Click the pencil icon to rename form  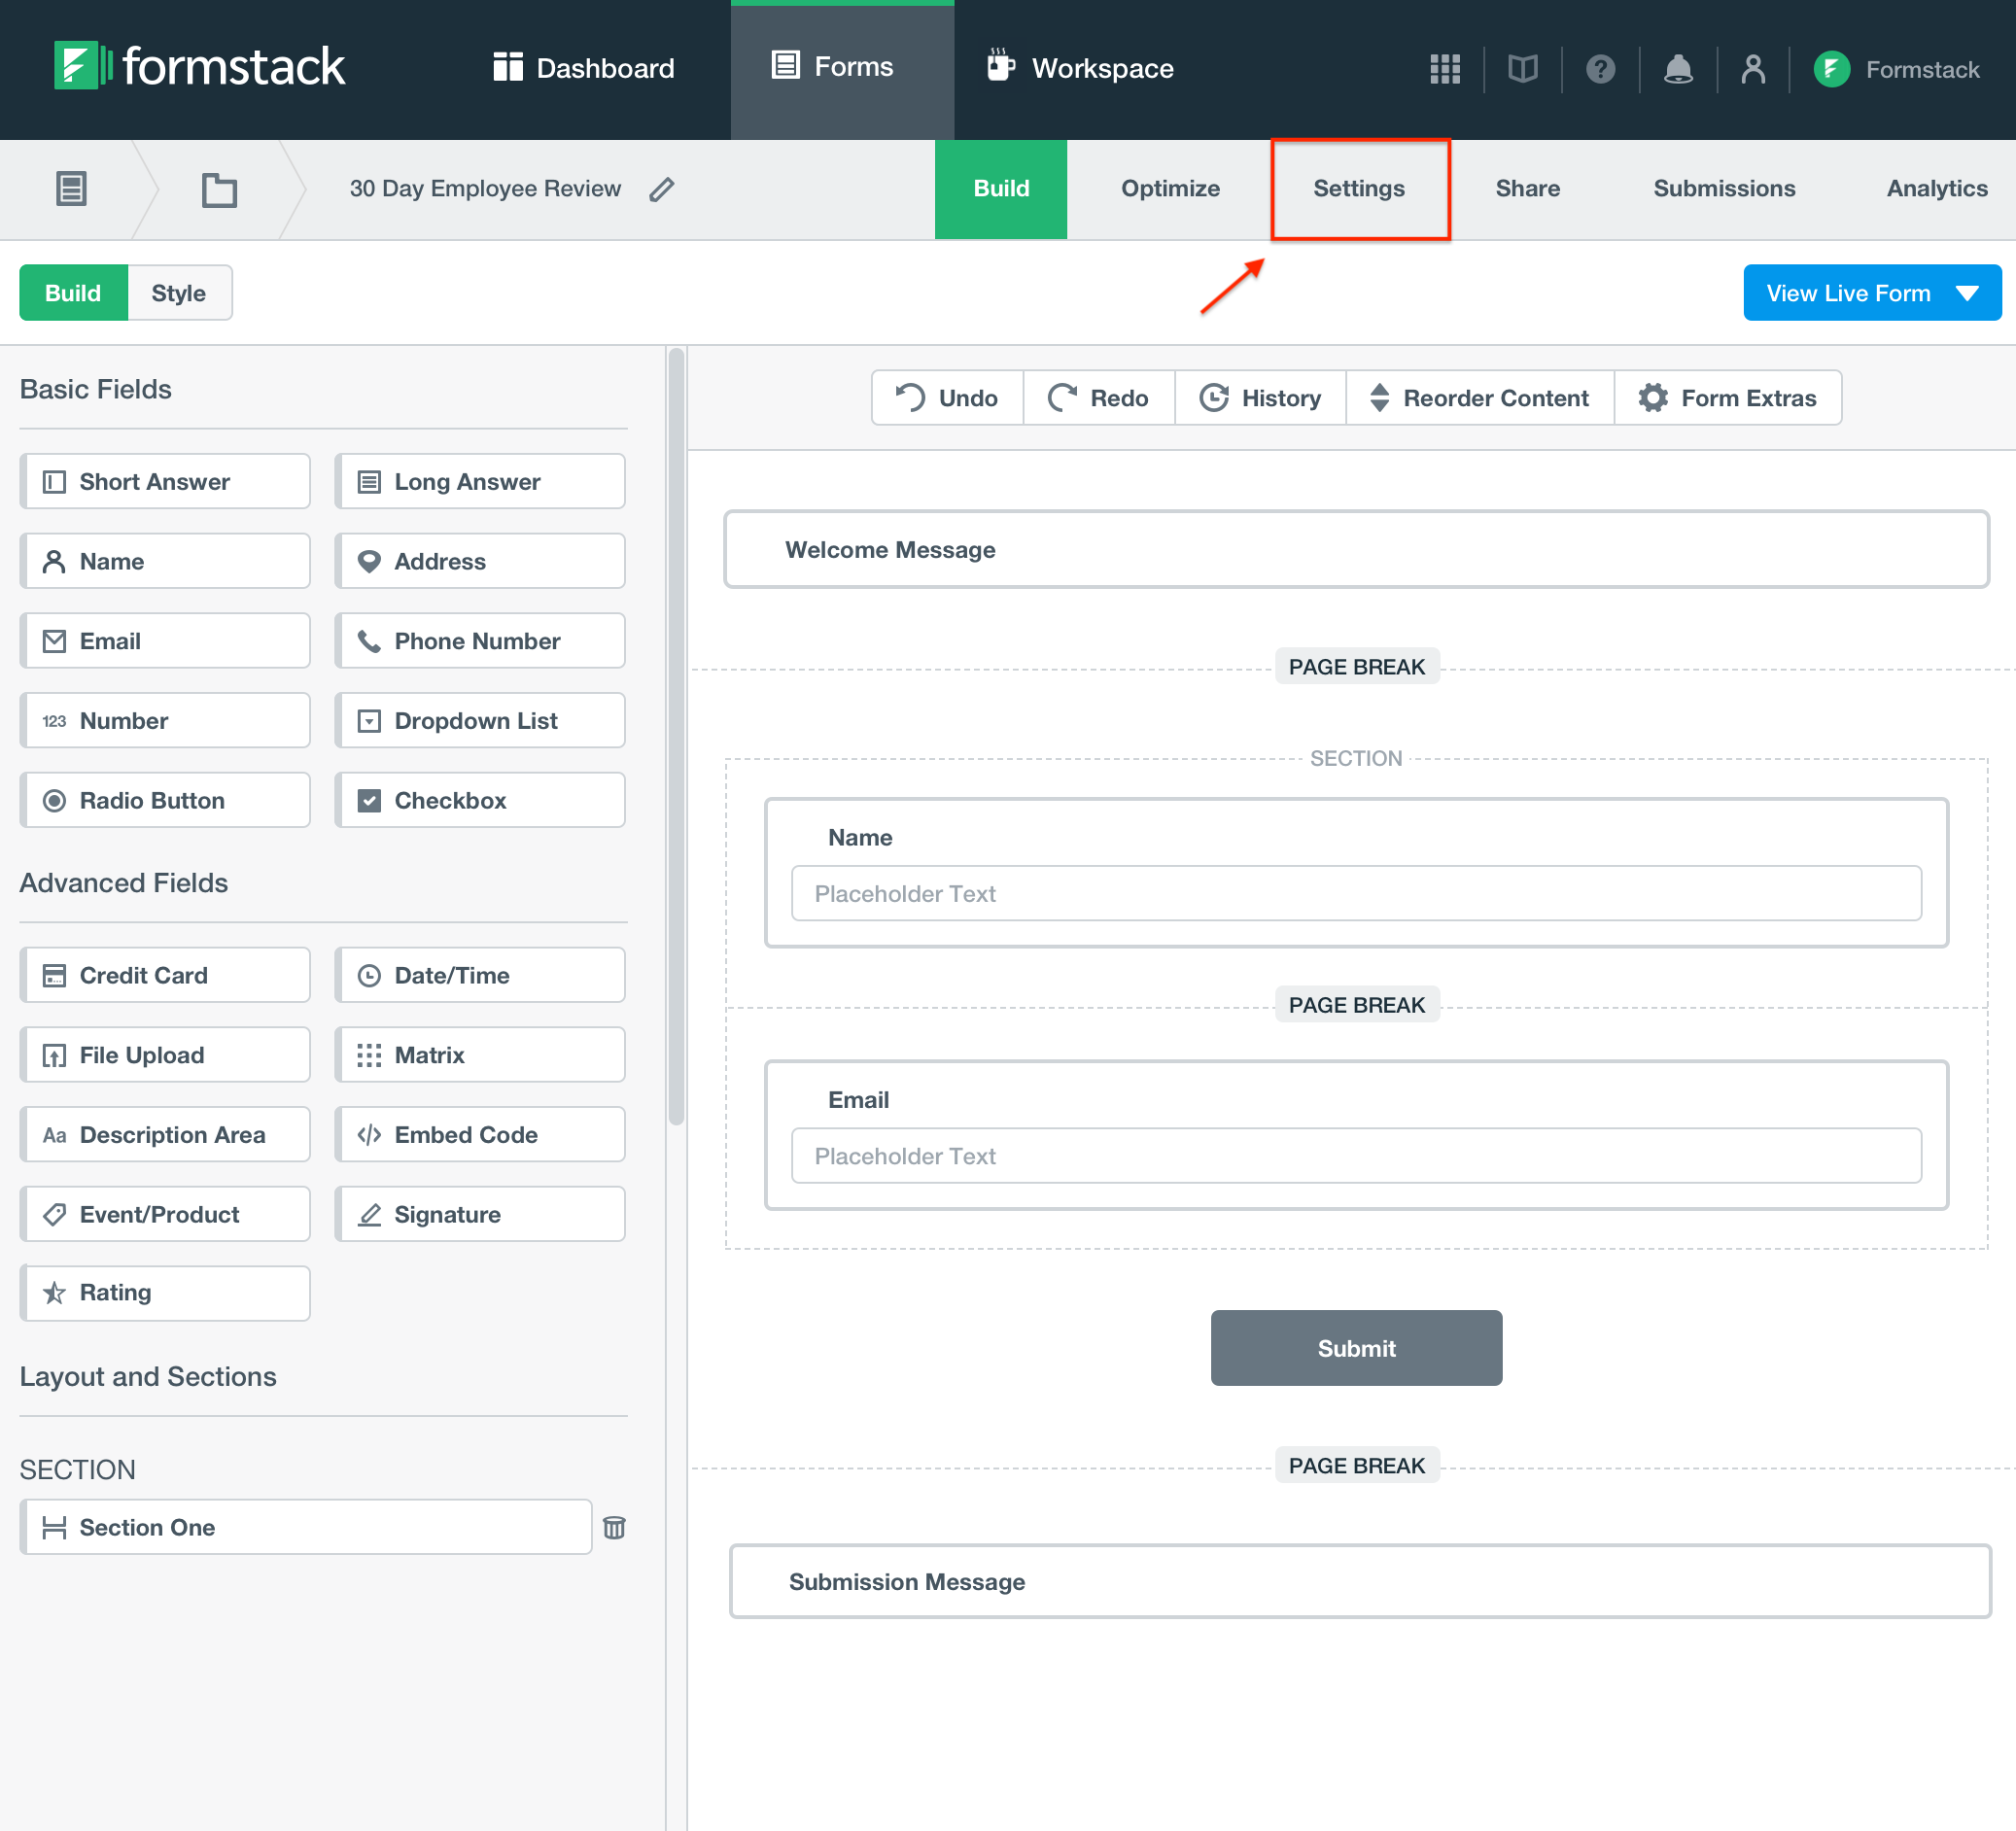coord(661,189)
